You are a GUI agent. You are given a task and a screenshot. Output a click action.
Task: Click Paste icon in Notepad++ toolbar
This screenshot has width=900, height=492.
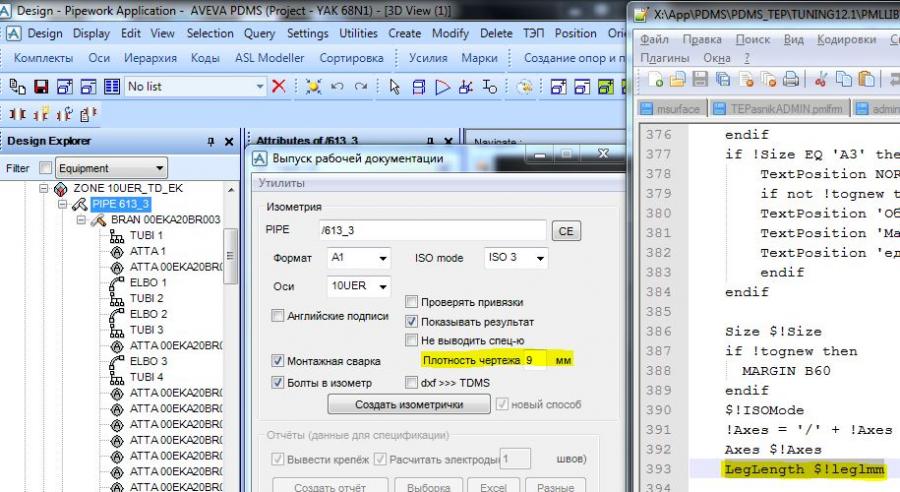coord(866,79)
